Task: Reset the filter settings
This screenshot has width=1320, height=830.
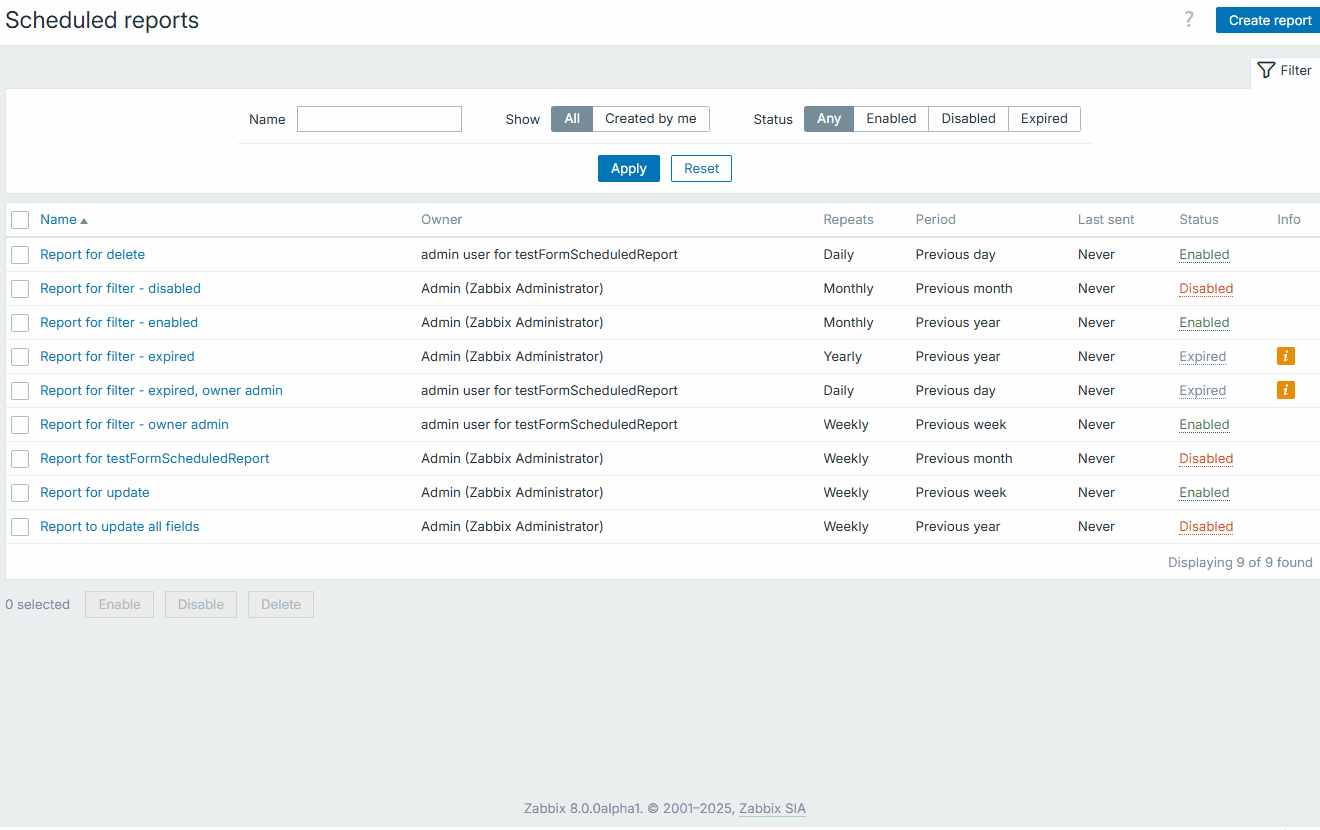Action: [x=701, y=169]
